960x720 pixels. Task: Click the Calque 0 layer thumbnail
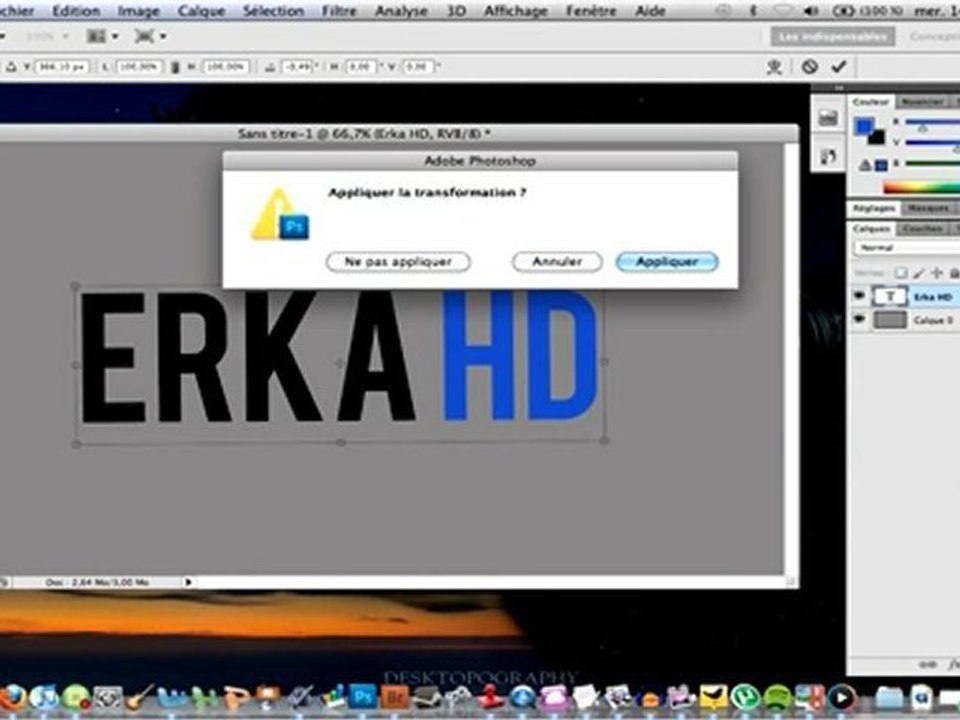(x=890, y=320)
